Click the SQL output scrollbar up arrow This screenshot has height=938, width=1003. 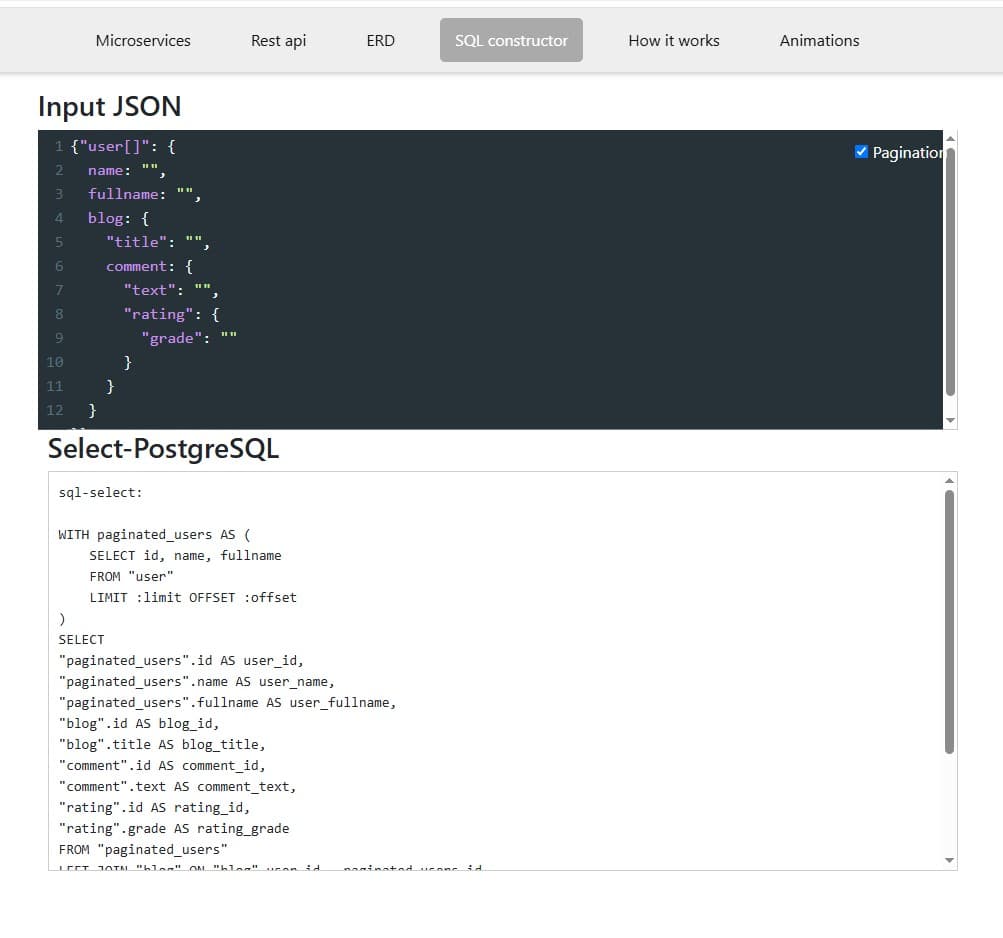949,481
